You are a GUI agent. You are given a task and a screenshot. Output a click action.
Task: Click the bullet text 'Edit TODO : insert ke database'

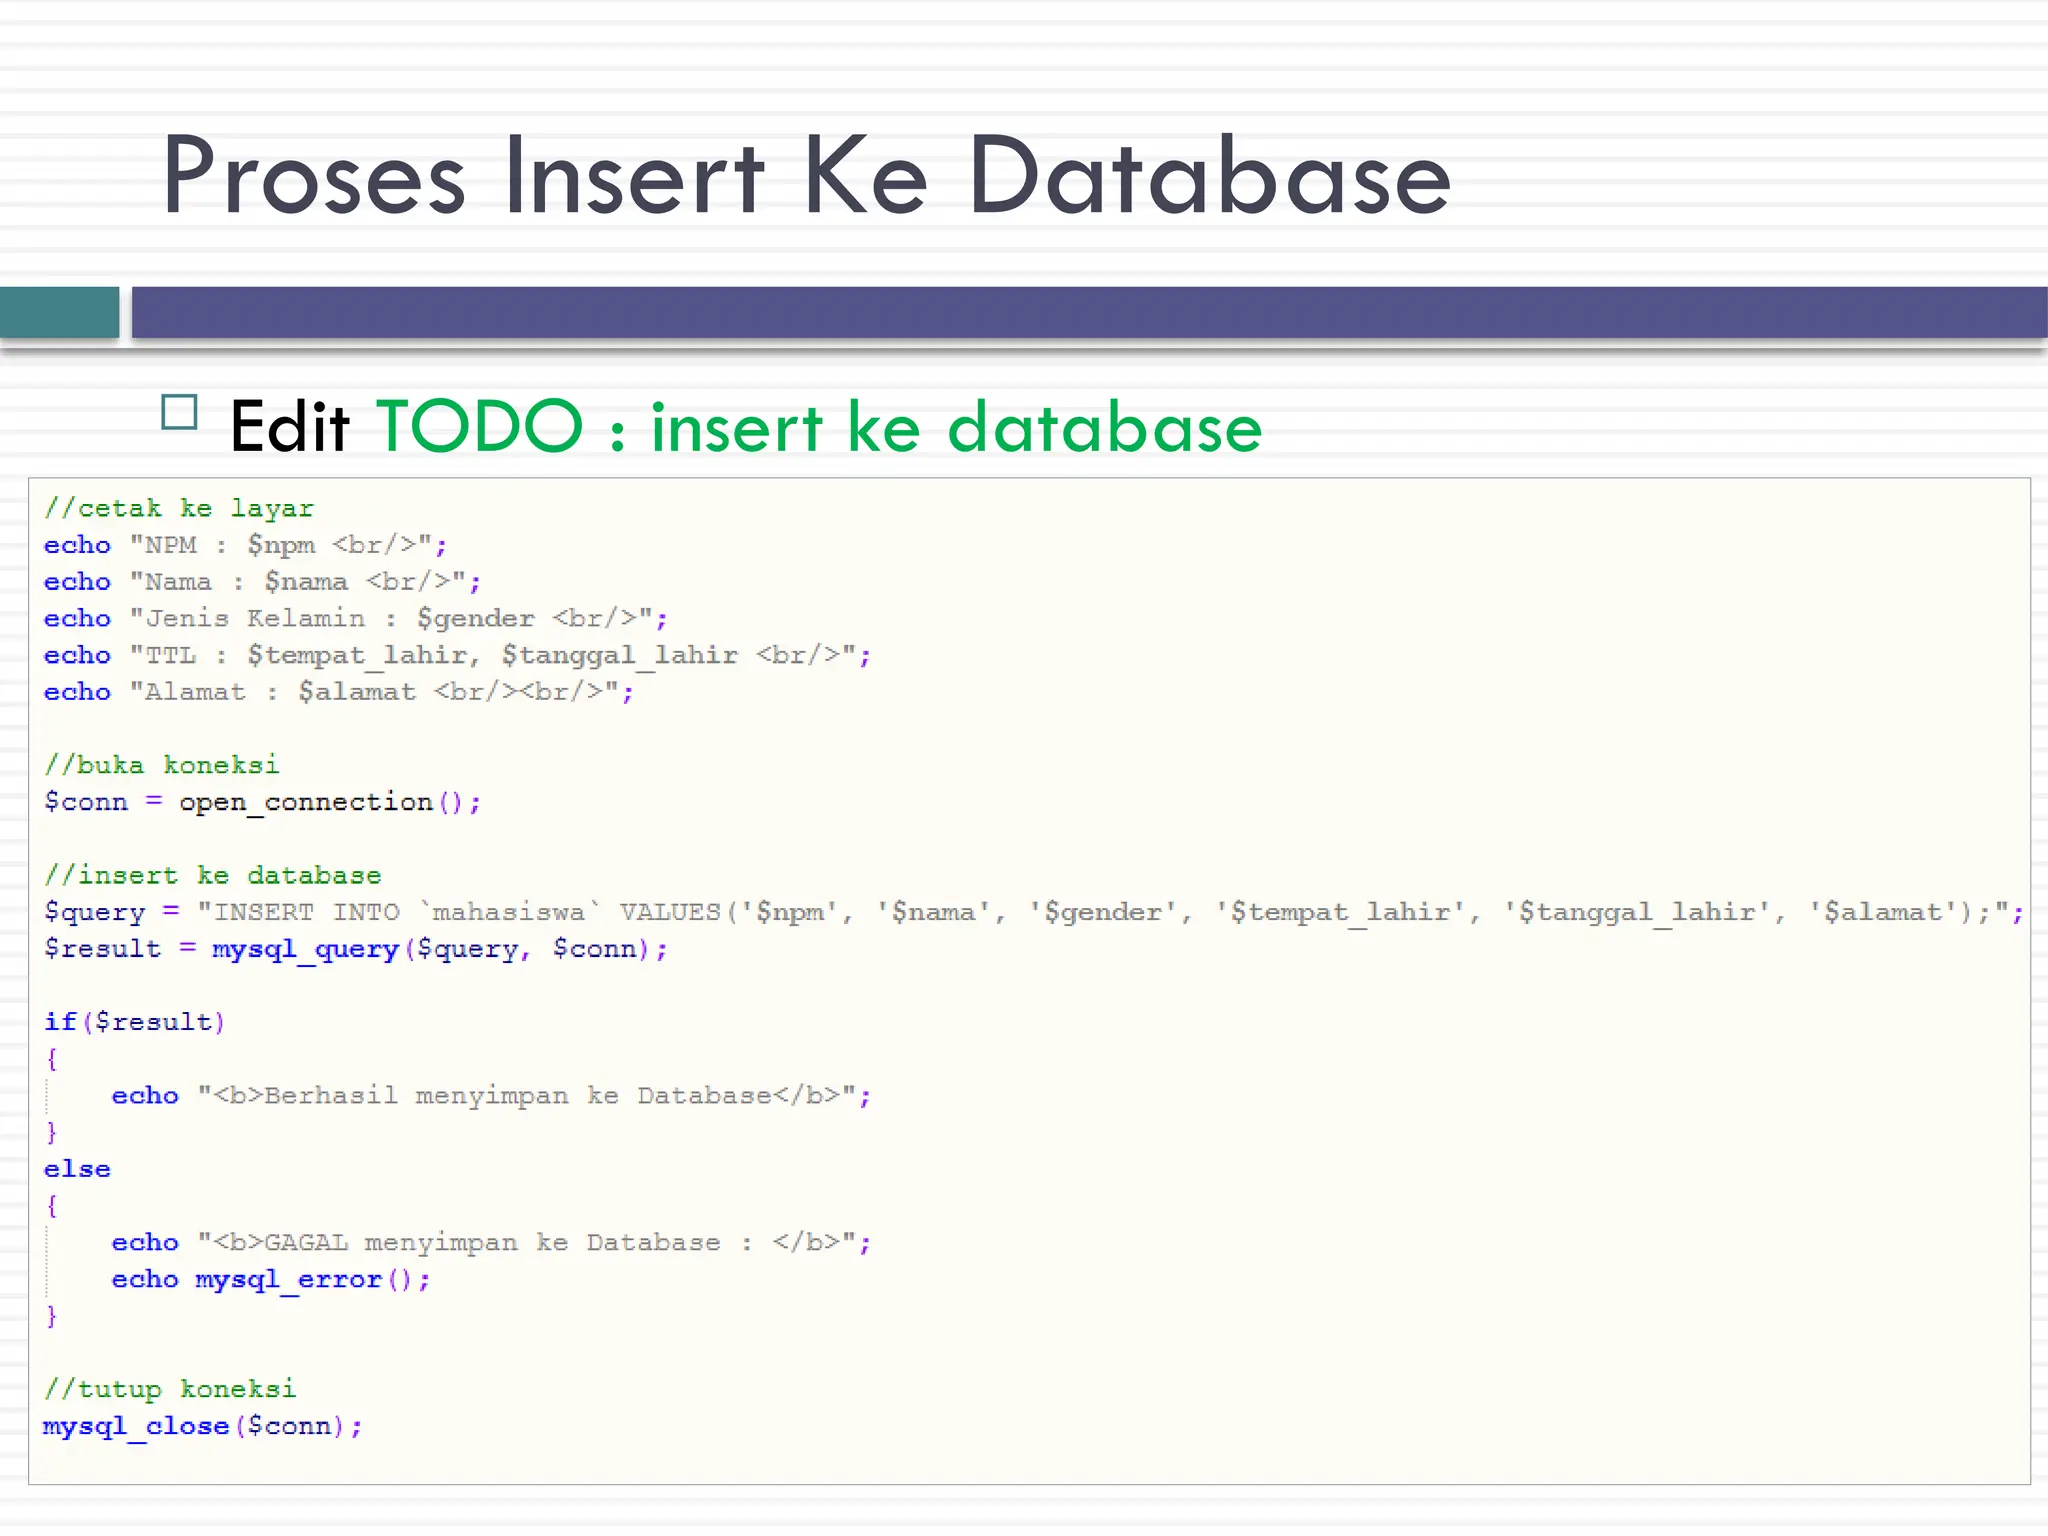(746, 427)
